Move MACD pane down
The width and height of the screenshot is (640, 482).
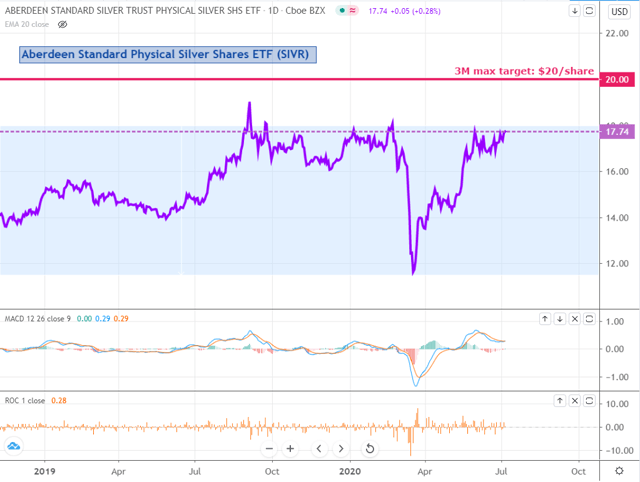click(560, 319)
